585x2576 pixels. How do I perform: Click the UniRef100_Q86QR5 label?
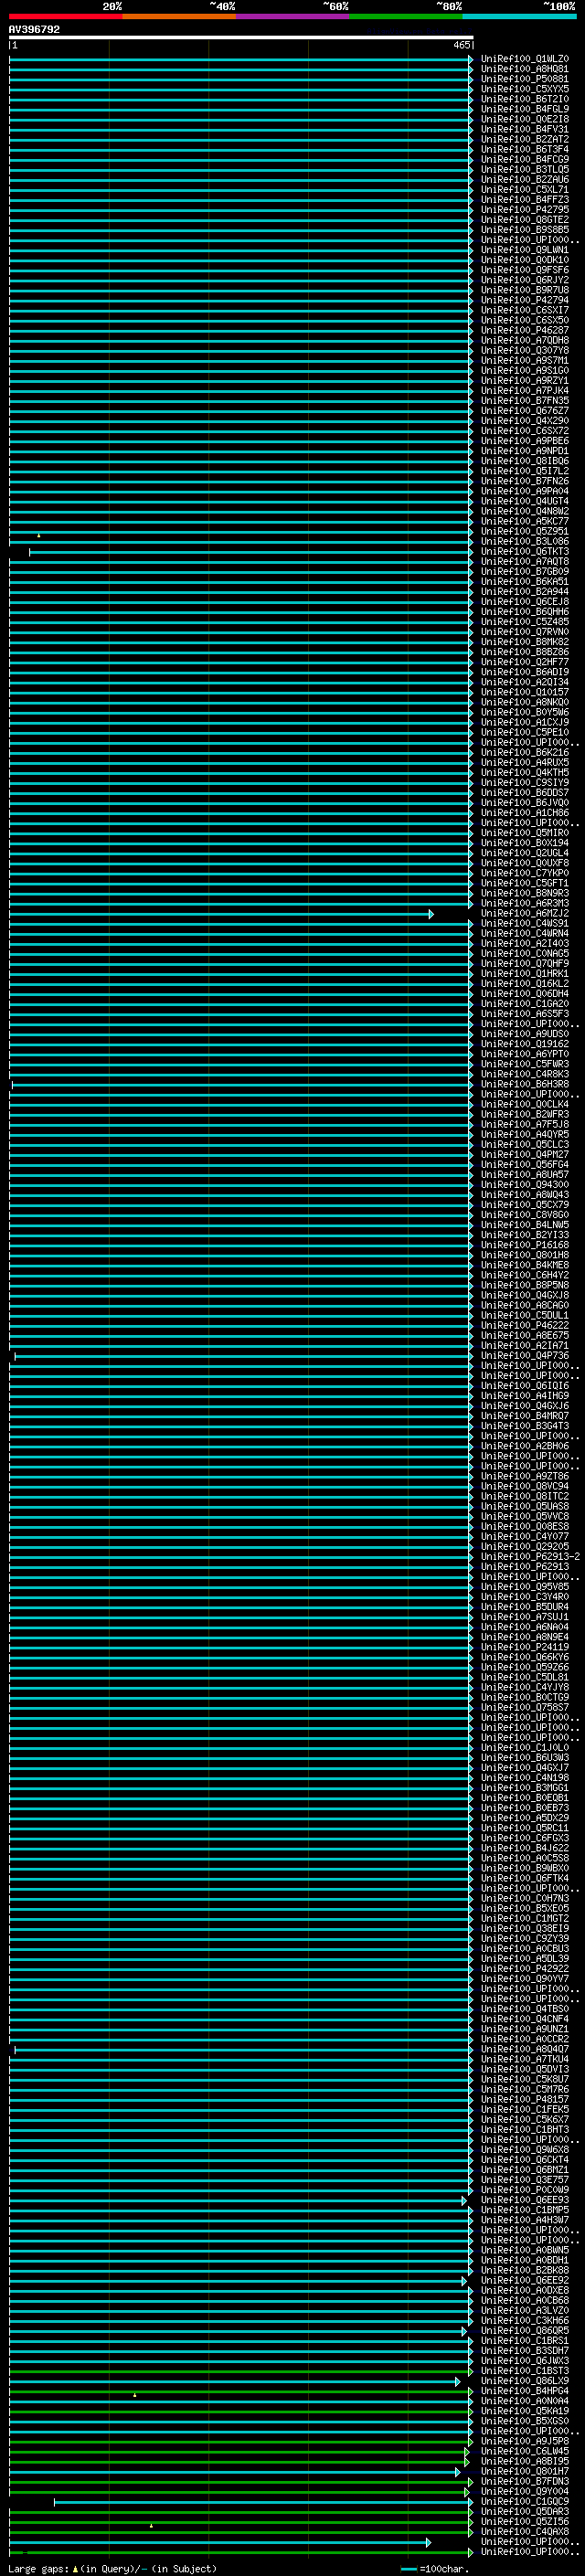pos(524,2331)
